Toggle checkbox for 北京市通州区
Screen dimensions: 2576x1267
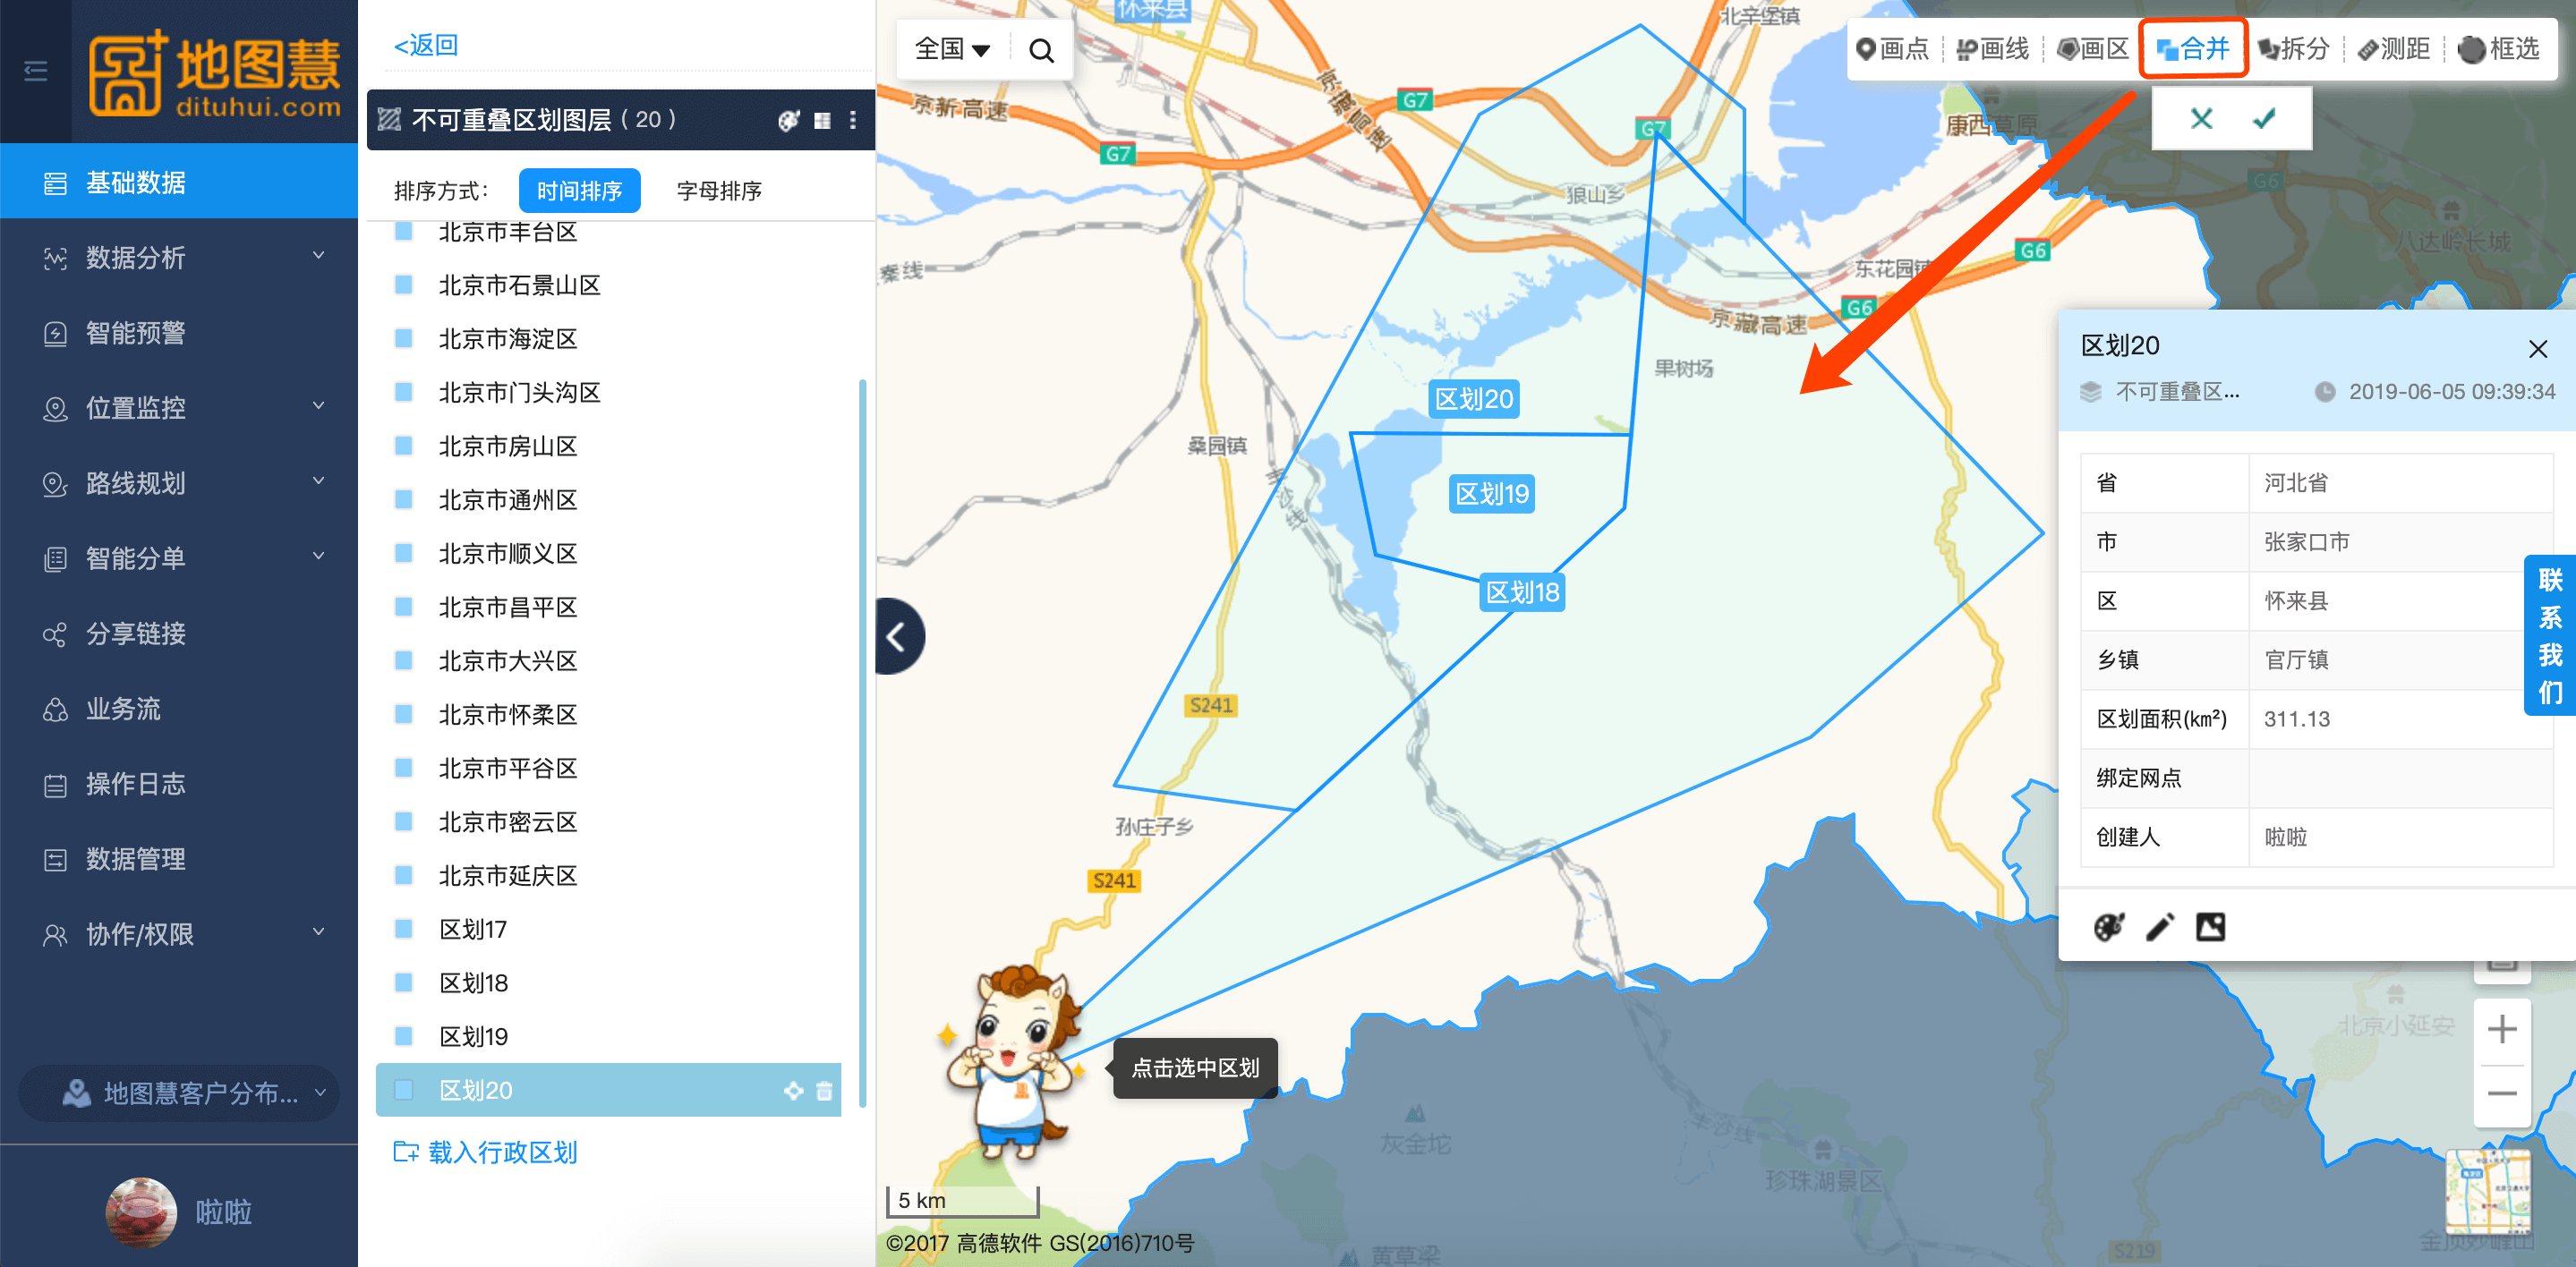tap(404, 499)
